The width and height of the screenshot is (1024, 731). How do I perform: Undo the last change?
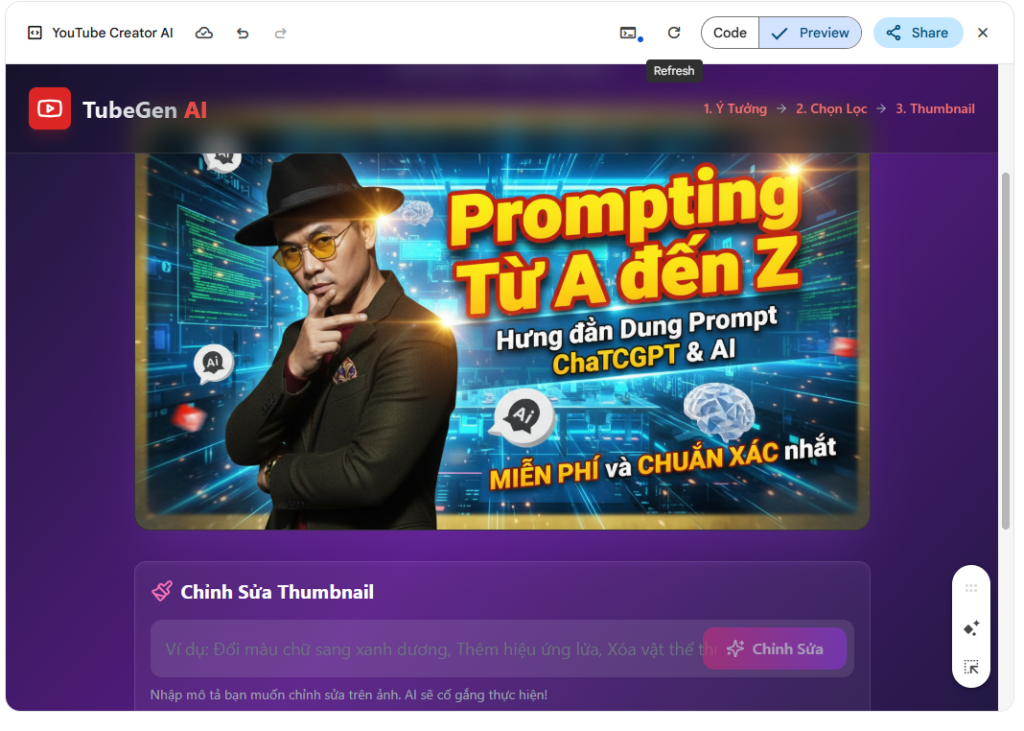click(x=243, y=33)
